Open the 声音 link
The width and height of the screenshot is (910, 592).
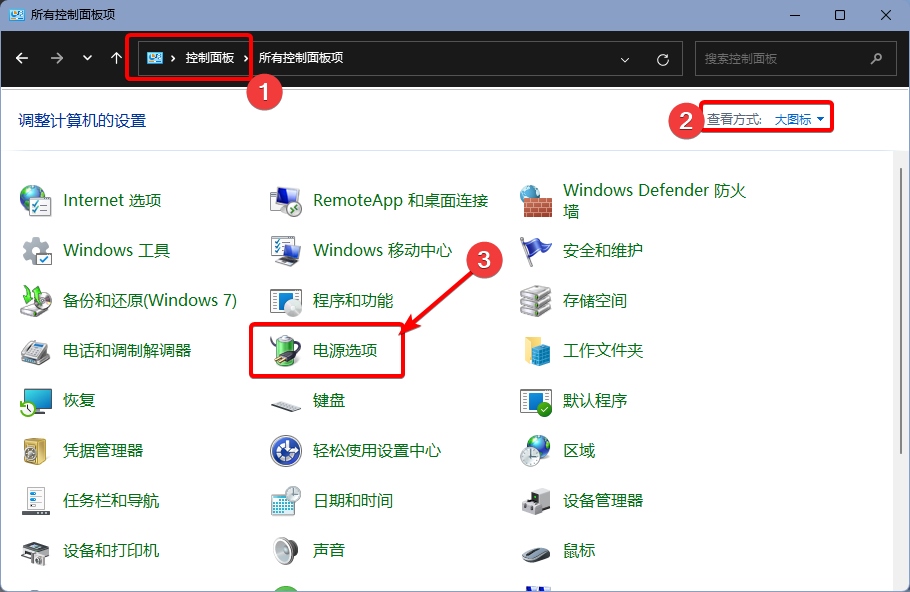(x=329, y=551)
